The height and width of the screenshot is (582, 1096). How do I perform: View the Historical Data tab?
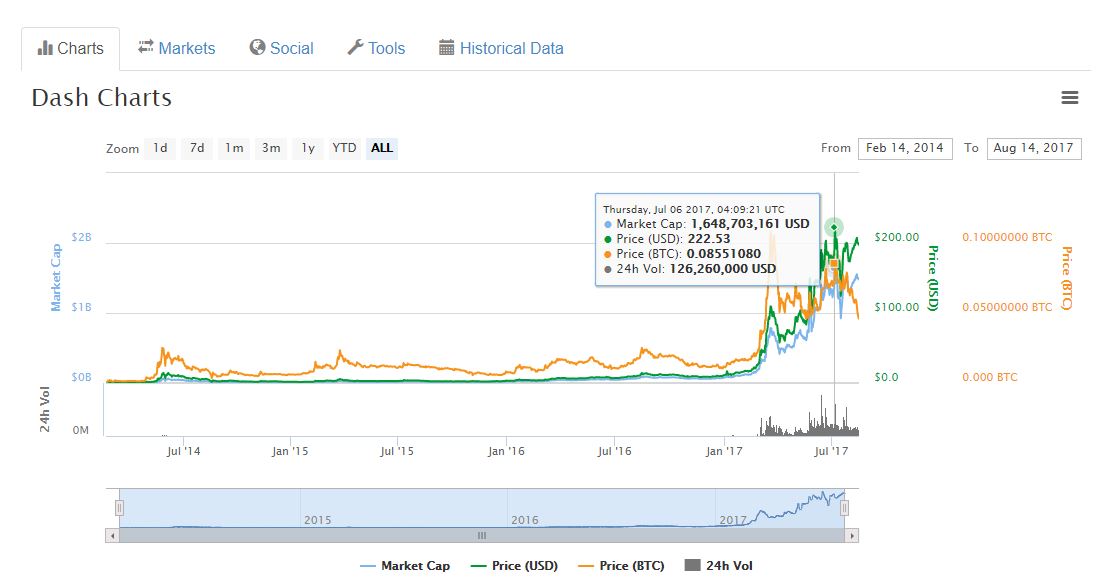click(x=501, y=48)
